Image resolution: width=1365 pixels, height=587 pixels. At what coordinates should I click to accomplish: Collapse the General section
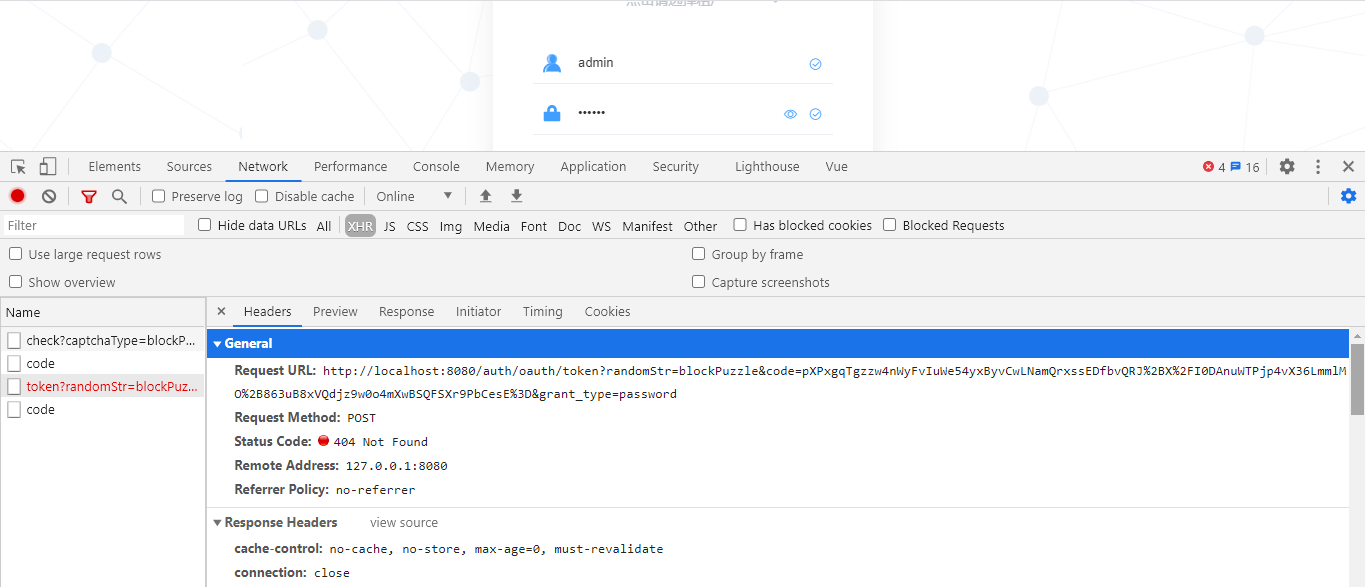point(218,343)
